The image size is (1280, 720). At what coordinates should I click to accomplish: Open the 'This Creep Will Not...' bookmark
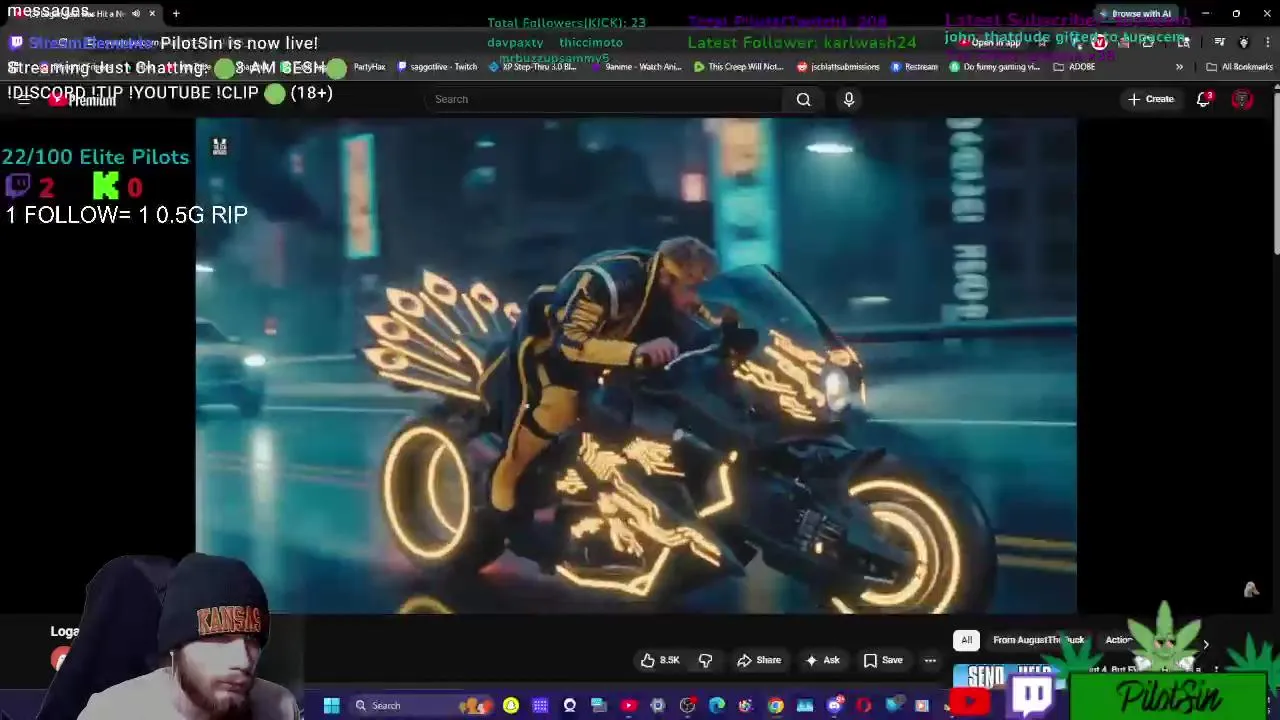[739, 67]
